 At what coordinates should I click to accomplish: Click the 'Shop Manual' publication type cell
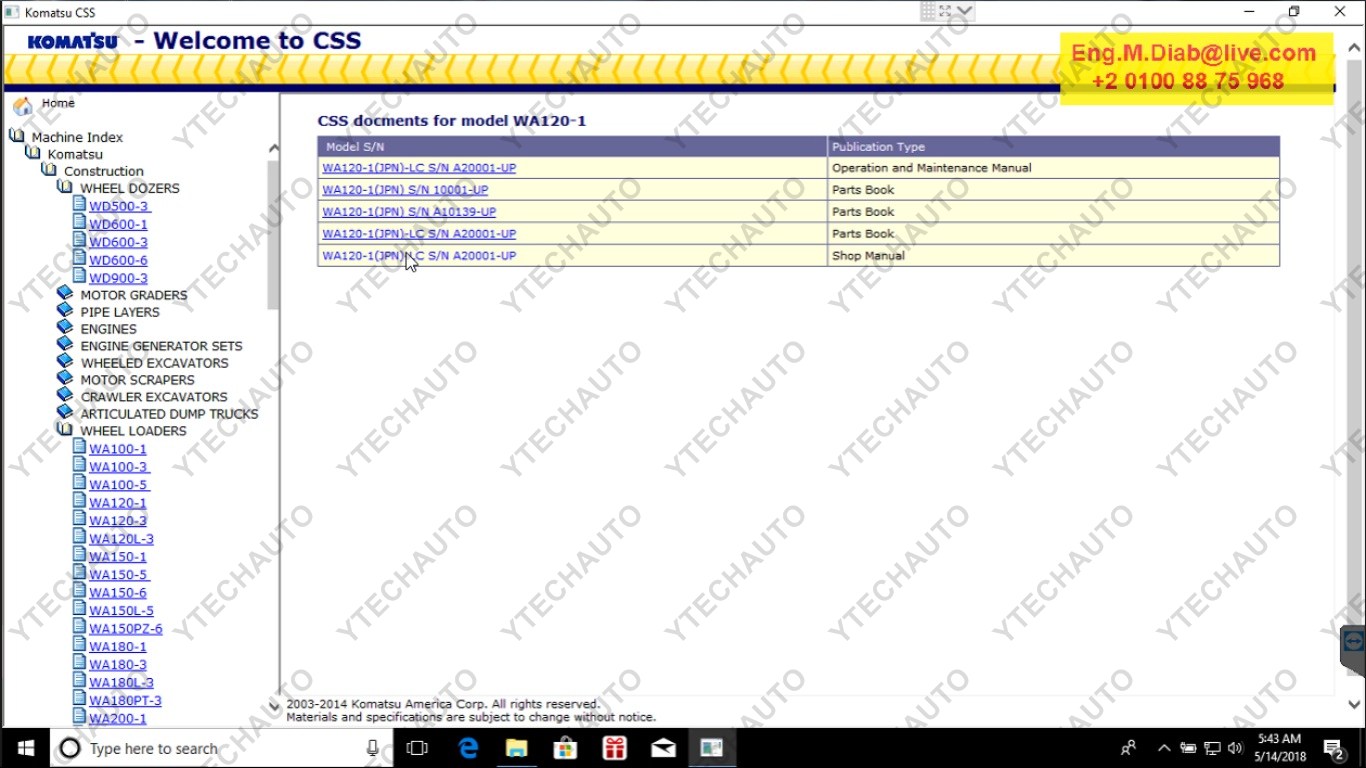1053,256
